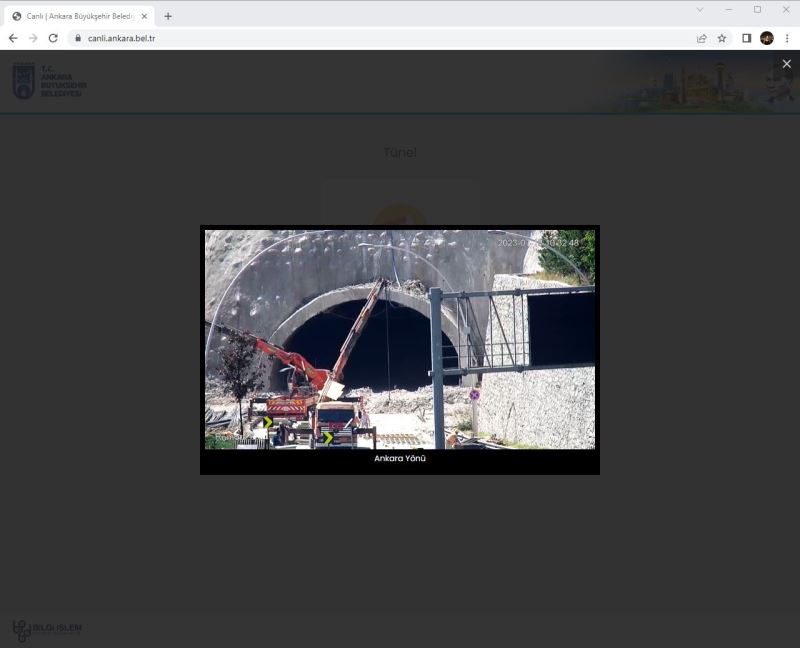Image resolution: width=800 pixels, height=648 pixels.
Task: Open the Chrome three-dot menu
Action: point(787,38)
